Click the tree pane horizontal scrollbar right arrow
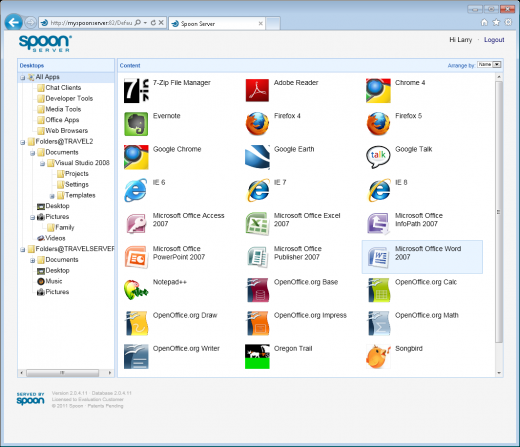The height and width of the screenshot is (447, 520). click(110, 373)
